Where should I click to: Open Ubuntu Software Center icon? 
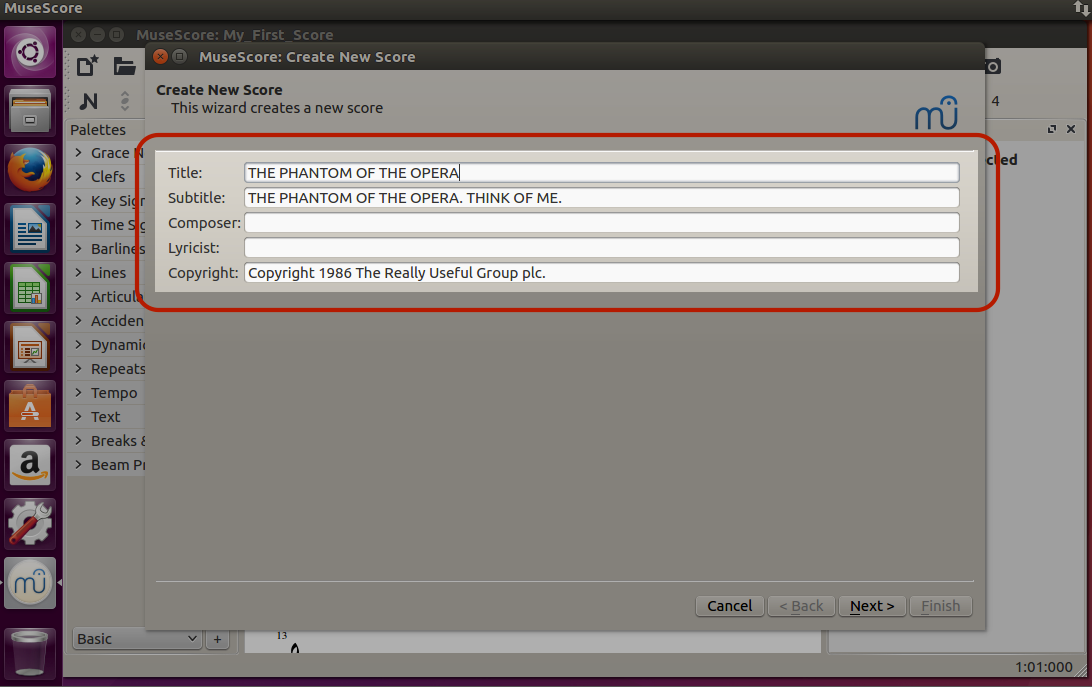click(30, 406)
